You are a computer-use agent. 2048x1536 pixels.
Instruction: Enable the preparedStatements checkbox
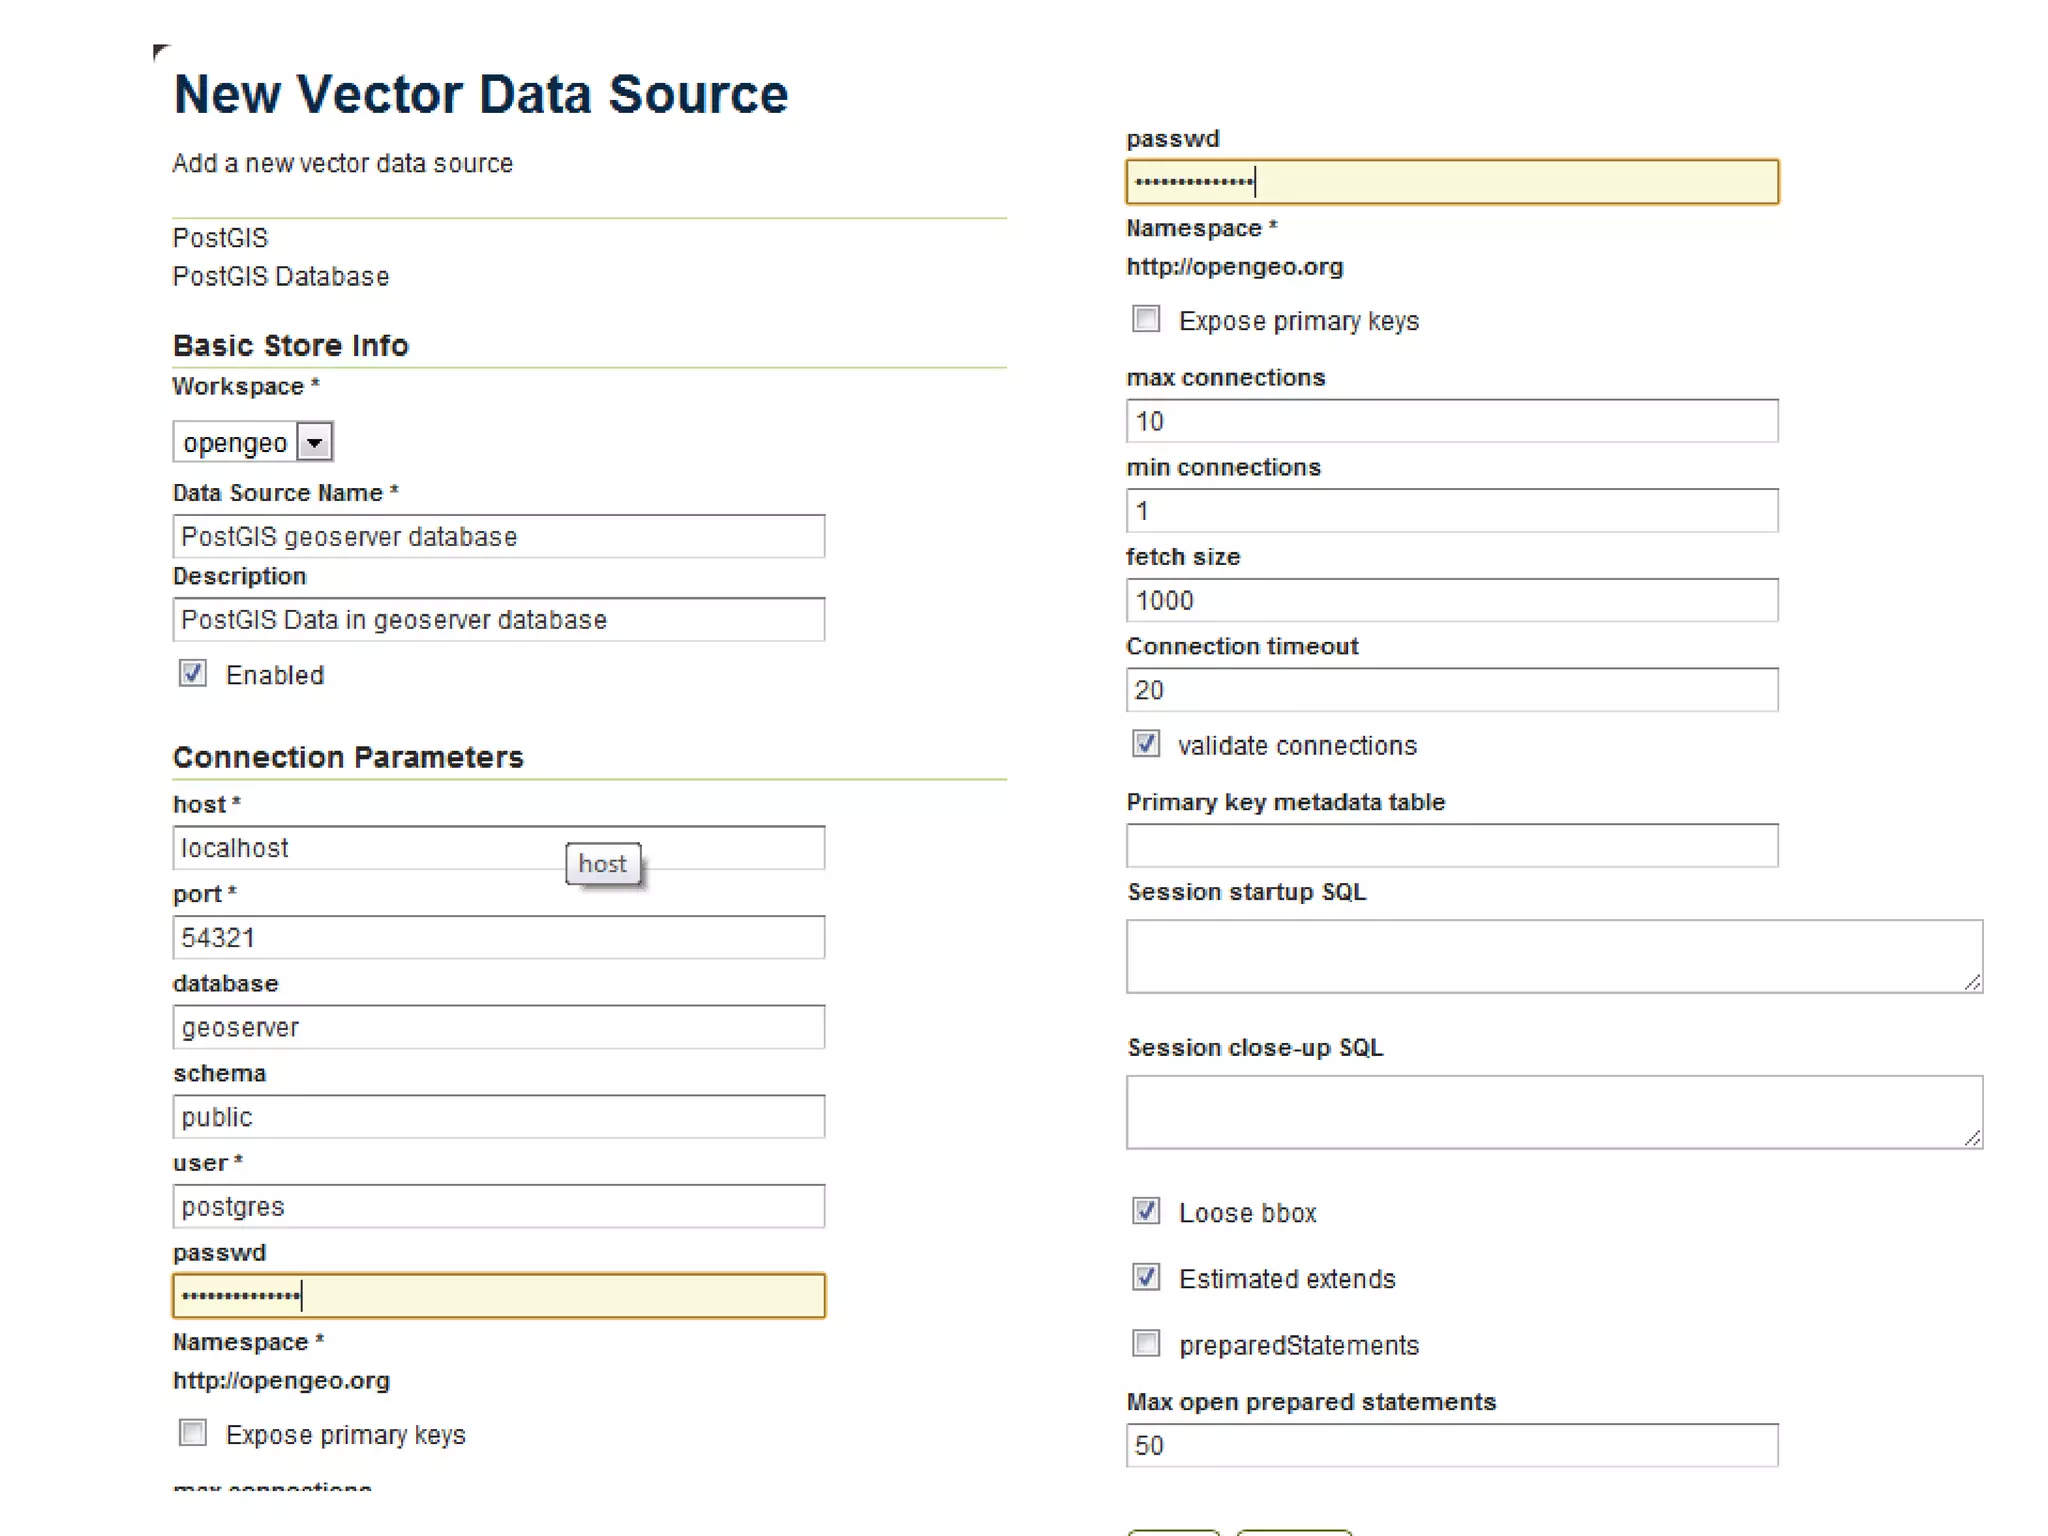click(1146, 1343)
